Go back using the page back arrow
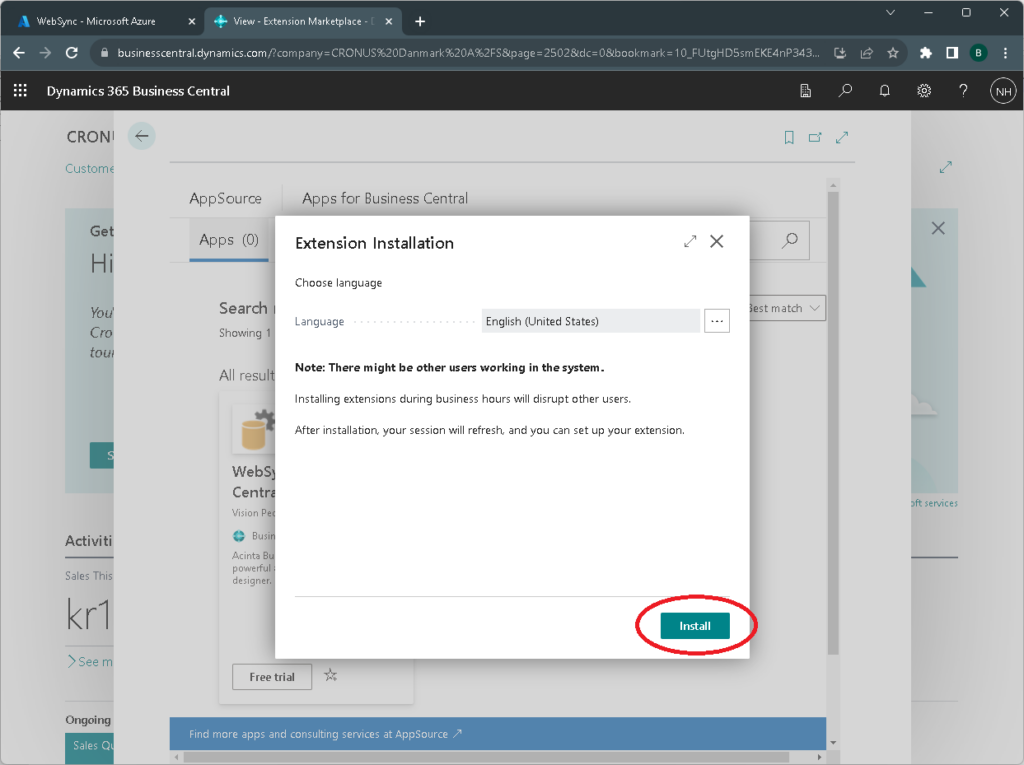The image size is (1024, 765). (x=142, y=136)
